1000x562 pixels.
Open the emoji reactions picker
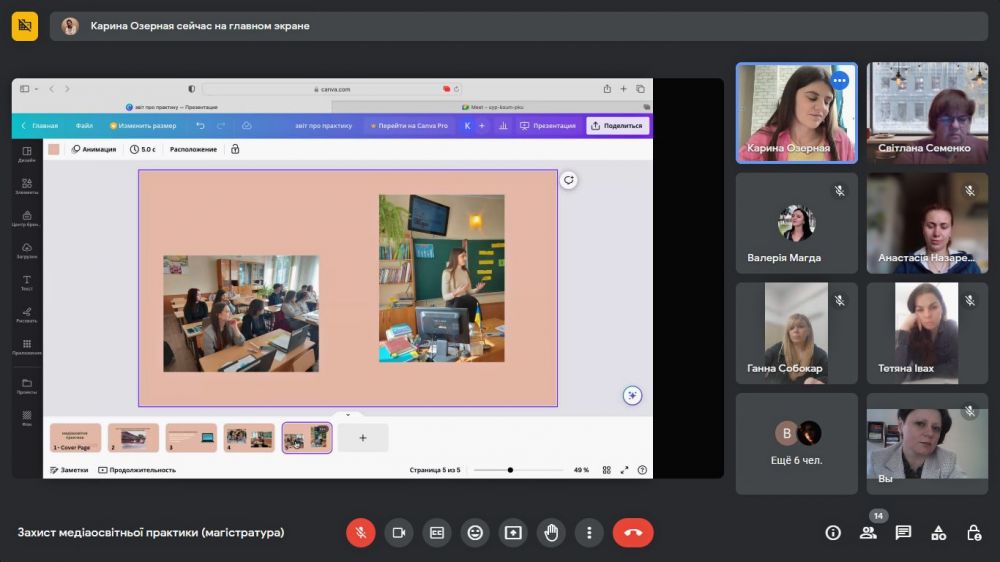click(475, 533)
